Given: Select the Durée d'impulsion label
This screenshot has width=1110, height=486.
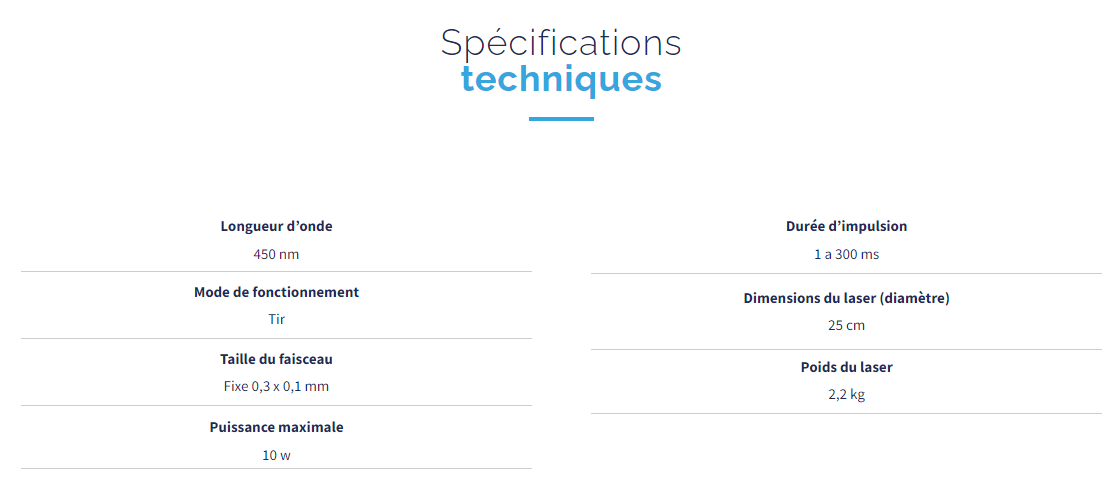Looking at the screenshot, I should pyautogui.click(x=846, y=226).
